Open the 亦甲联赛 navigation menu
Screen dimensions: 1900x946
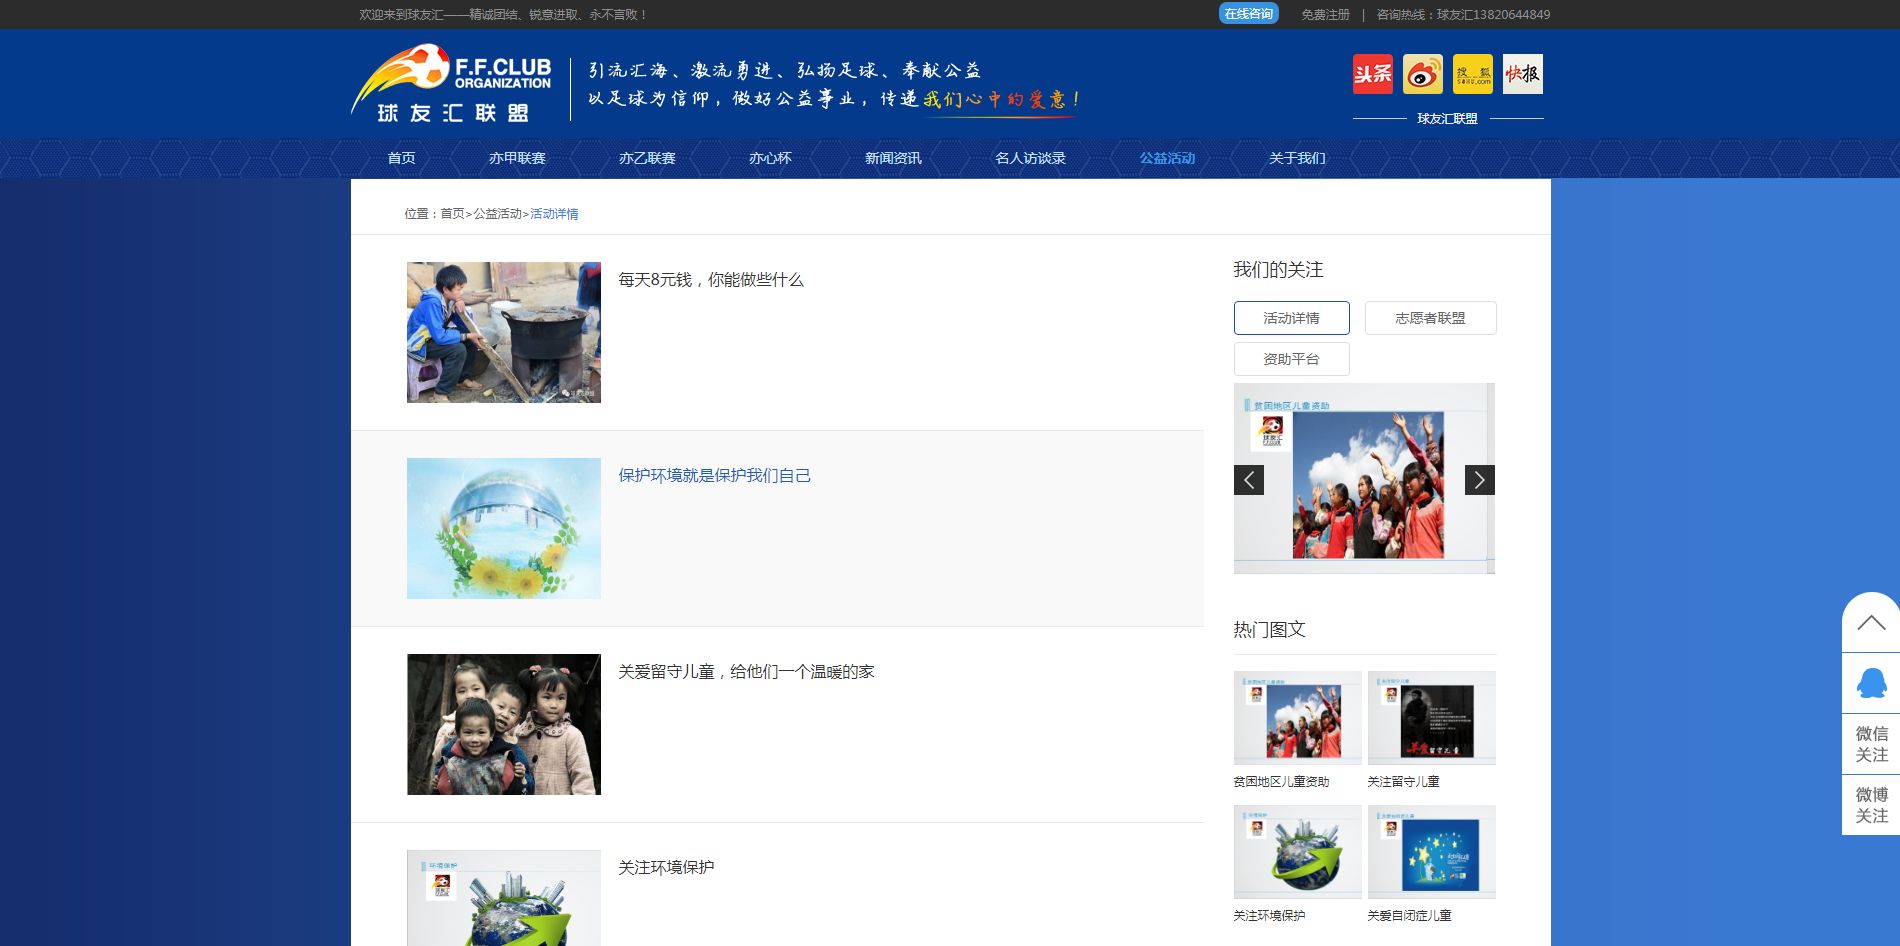tap(517, 158)
